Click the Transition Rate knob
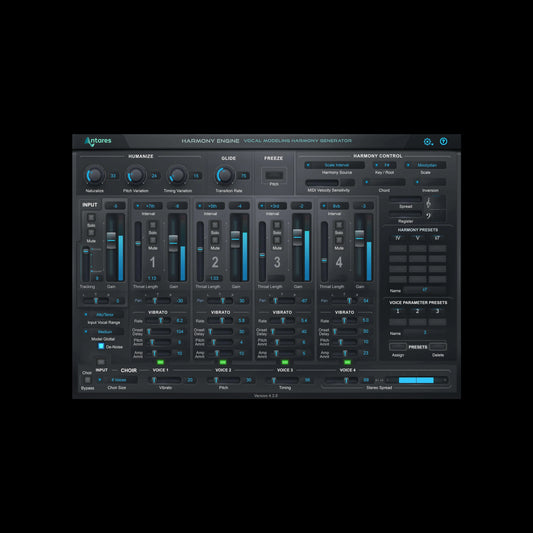Image resolution: width=533 pixels, height=533 pixels. pyautogui.click(x=225, y=175)
